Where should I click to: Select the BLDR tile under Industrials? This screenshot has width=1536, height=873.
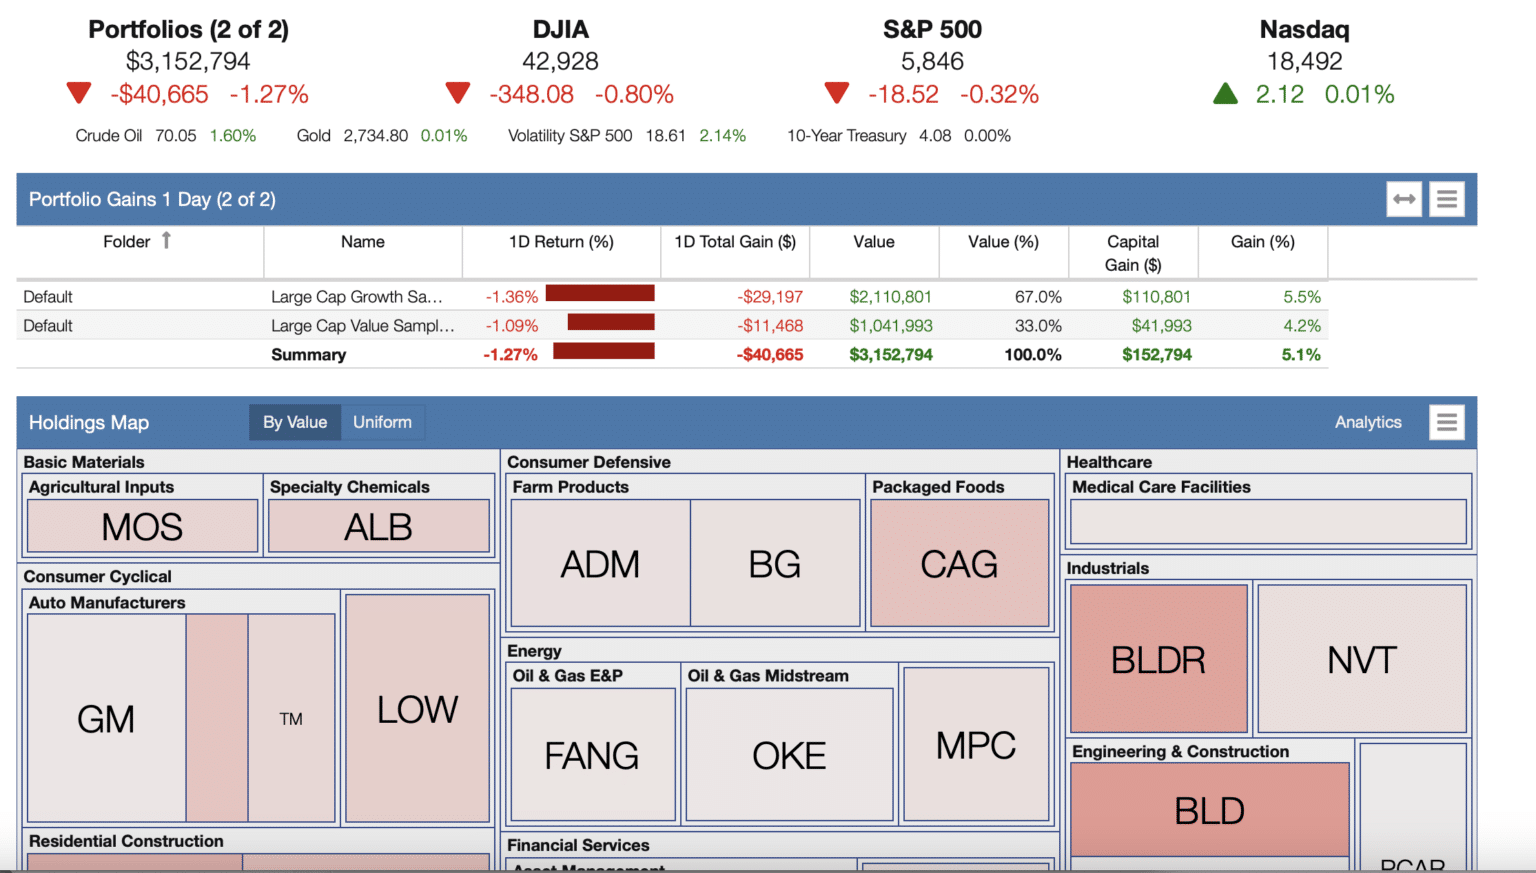click(x=1158, y=658)
